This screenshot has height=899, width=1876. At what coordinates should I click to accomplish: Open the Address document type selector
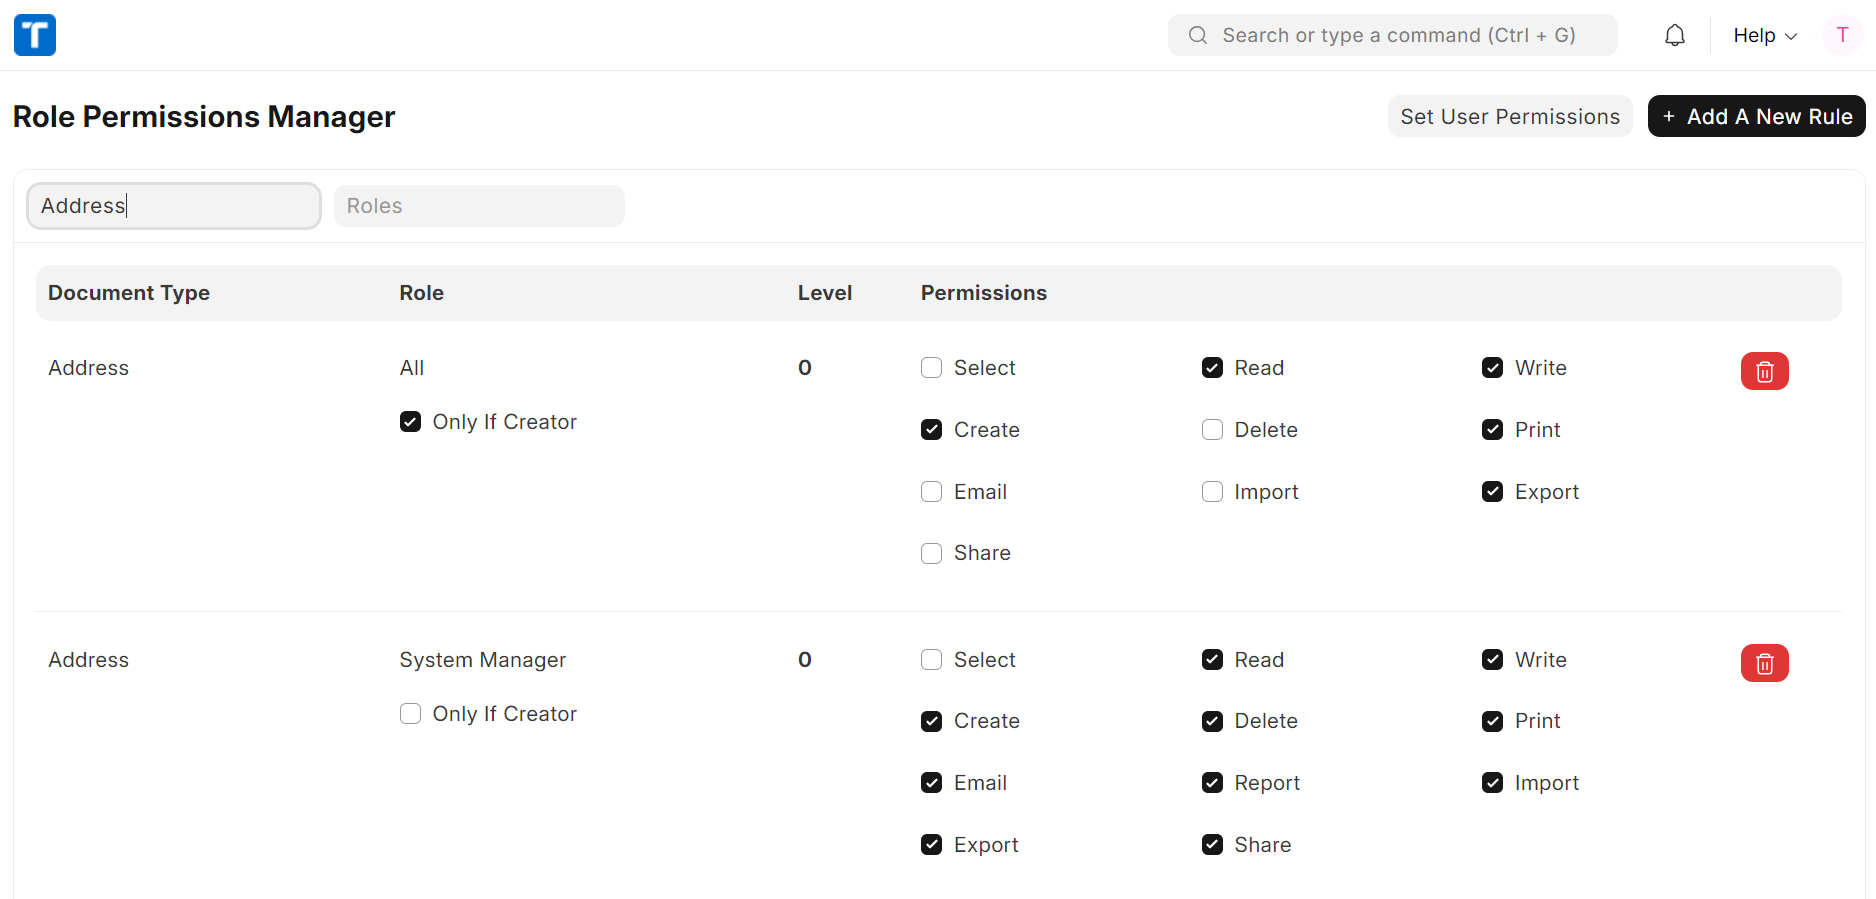tap(174, 206)
